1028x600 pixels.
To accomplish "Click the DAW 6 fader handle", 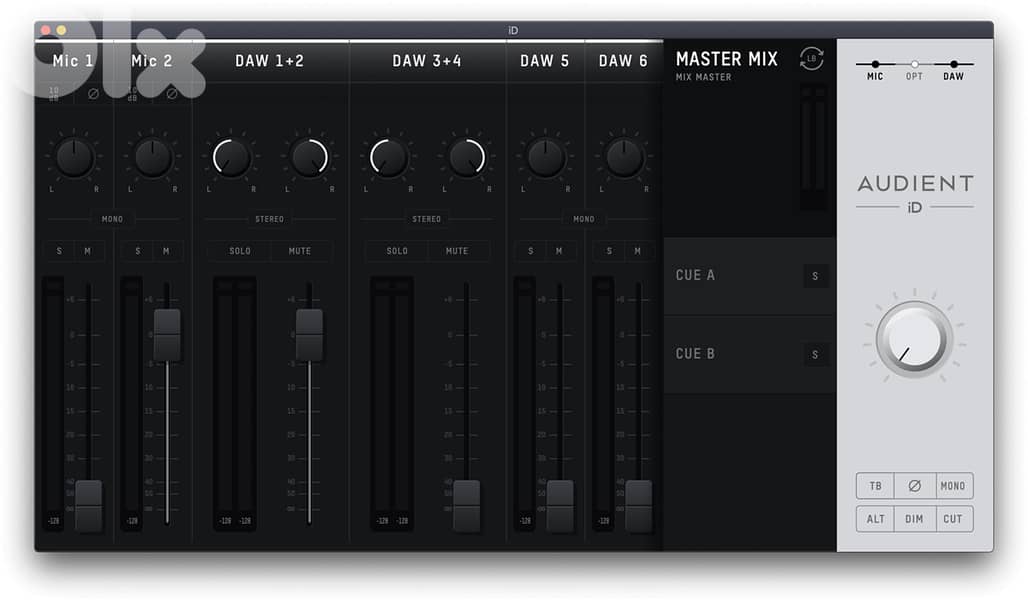I will pos(639,506).
